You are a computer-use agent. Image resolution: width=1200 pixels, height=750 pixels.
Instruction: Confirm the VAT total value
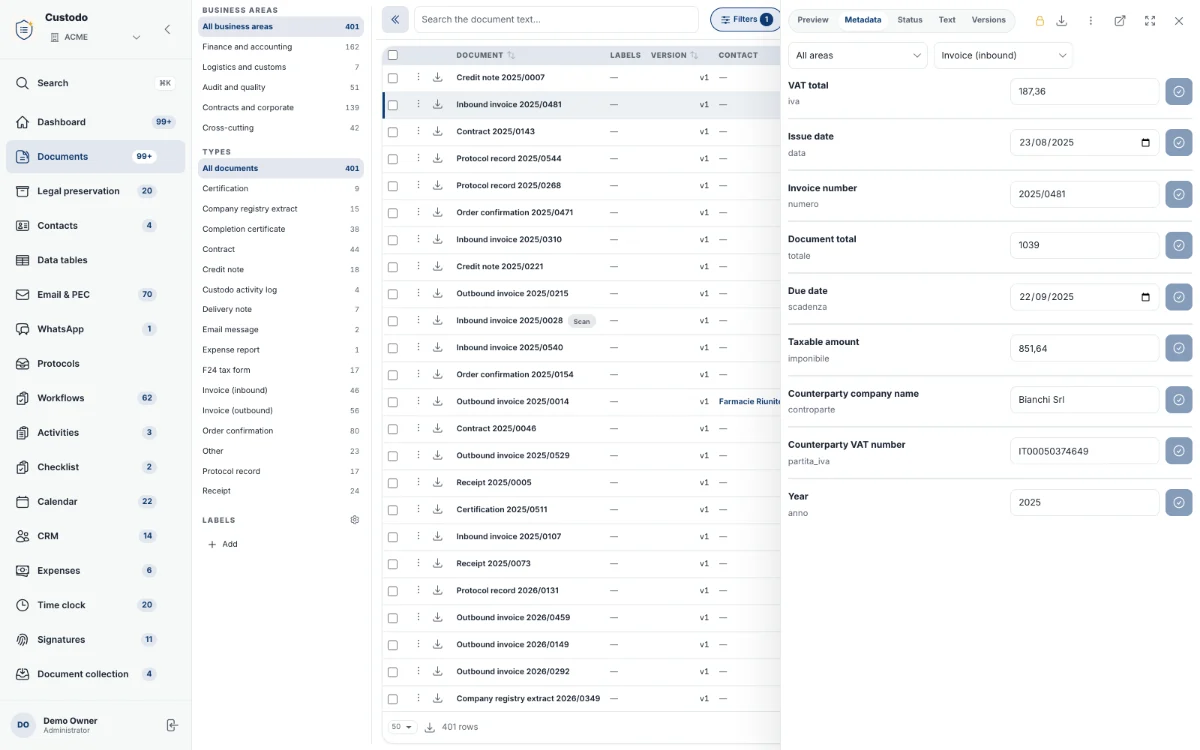(1179, 91)
